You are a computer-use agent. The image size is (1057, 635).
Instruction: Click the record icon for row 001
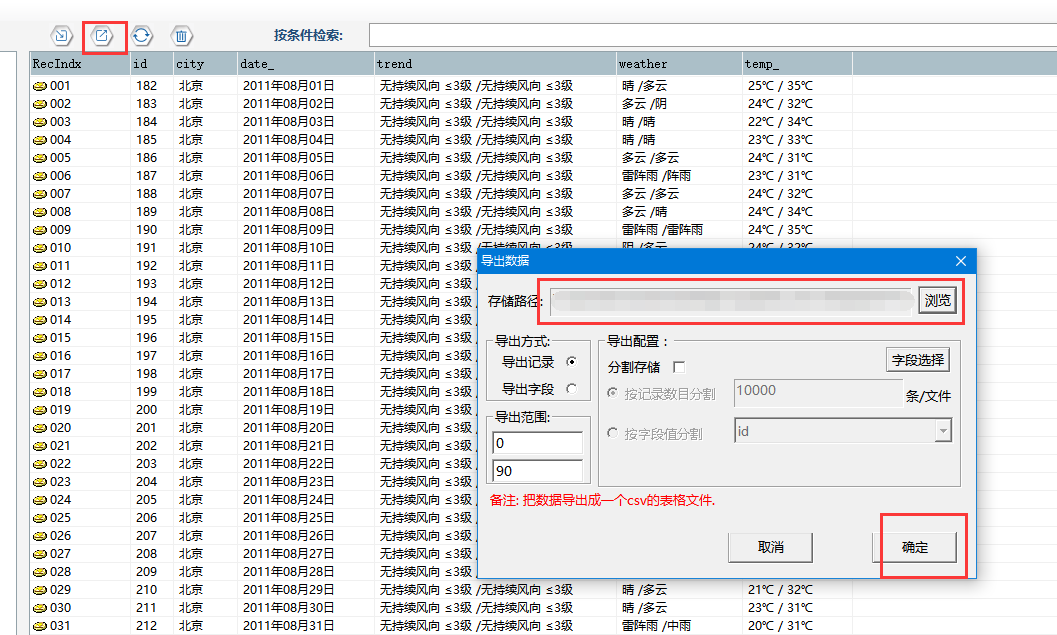[40, 86]
